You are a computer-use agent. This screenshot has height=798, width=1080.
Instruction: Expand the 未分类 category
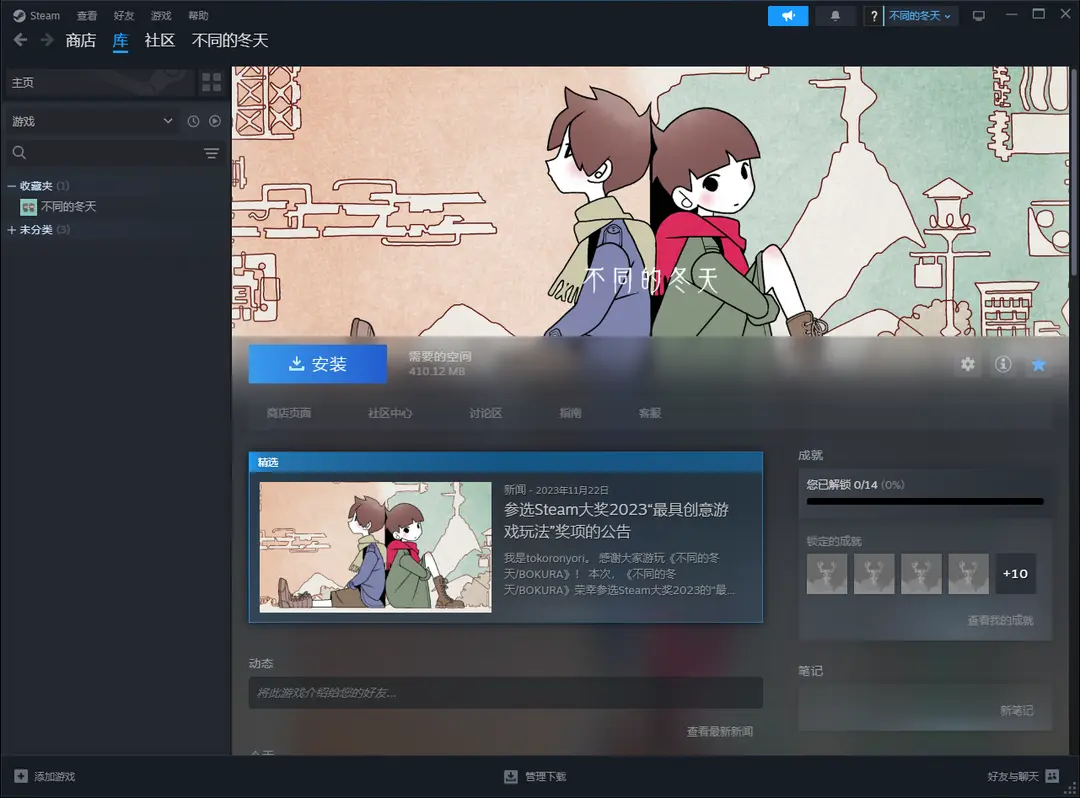pyautogui.click(x=12, y=230)
